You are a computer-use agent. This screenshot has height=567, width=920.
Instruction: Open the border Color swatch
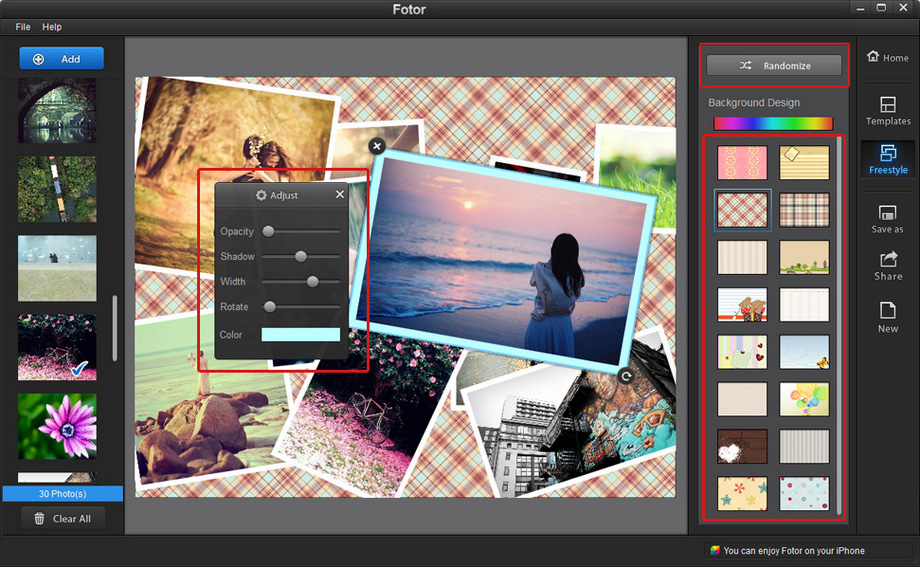pyautogui.click(x=300, y=335)
